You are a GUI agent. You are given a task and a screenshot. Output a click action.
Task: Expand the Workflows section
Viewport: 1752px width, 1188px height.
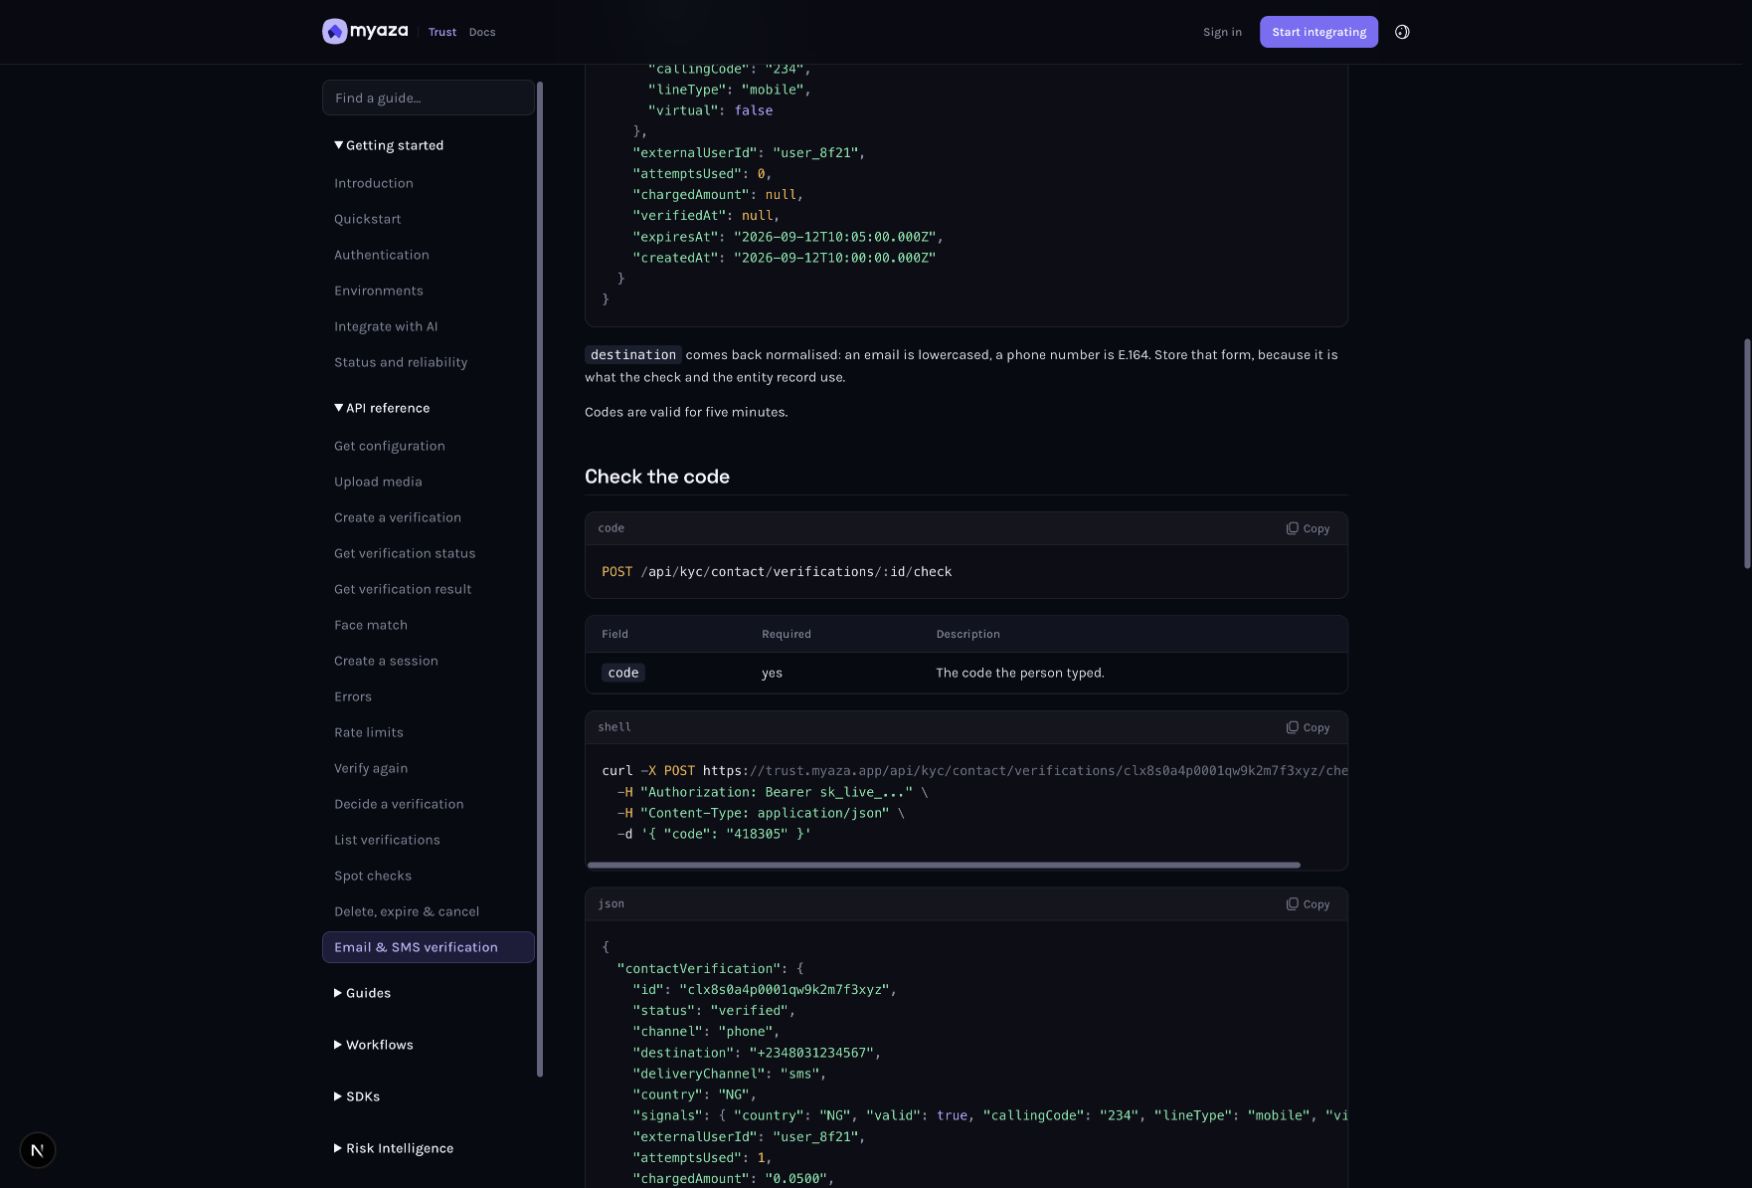pyautogui.click(x=373, y=1045)
